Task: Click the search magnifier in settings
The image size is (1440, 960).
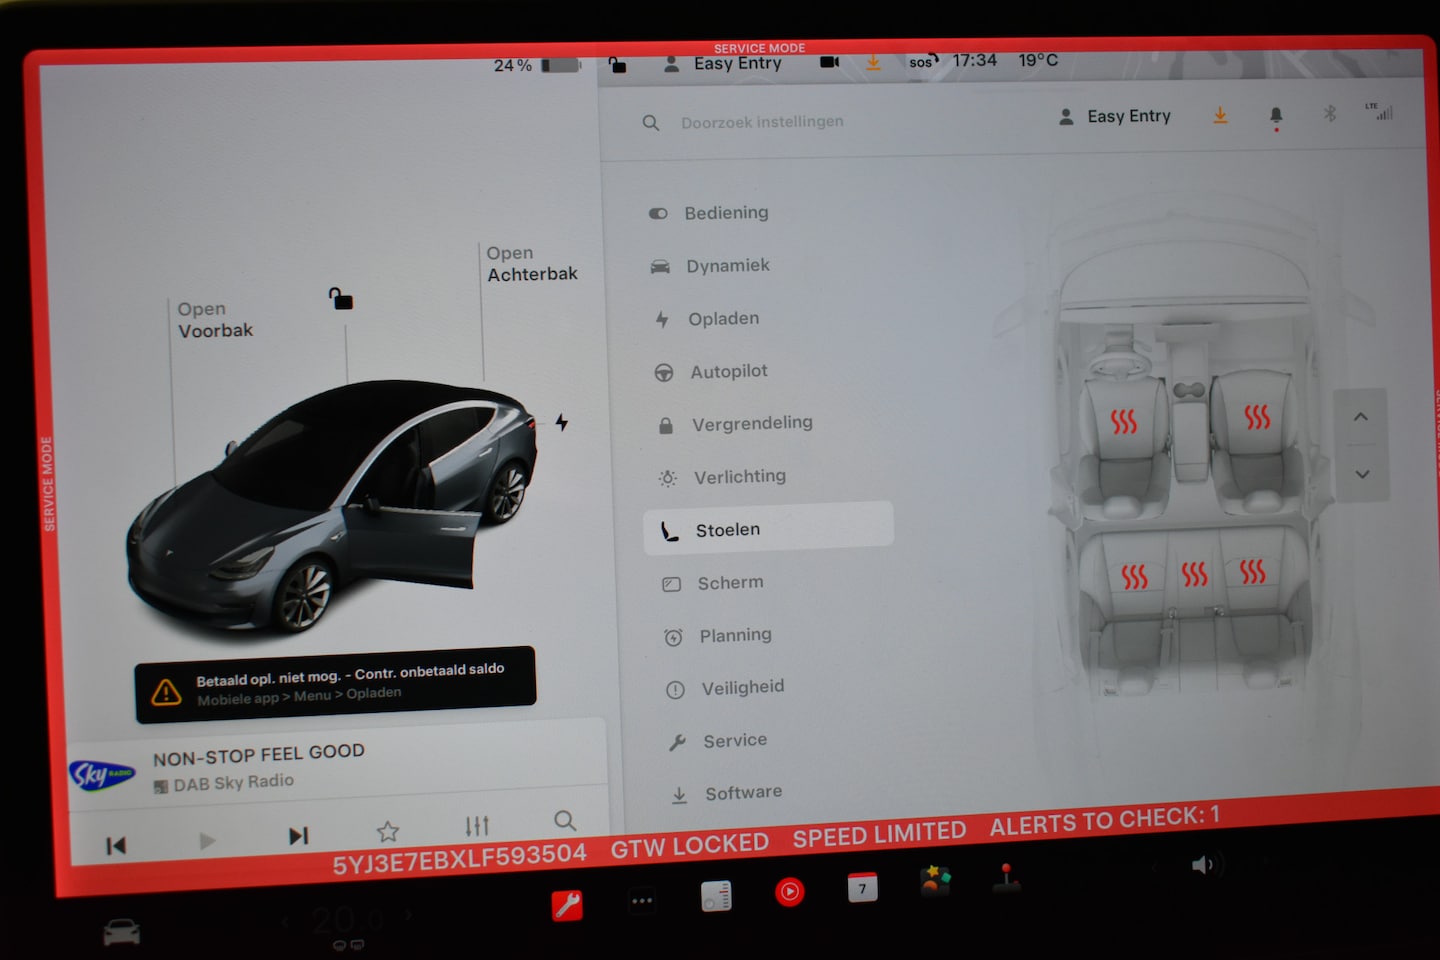Action: 651,123
